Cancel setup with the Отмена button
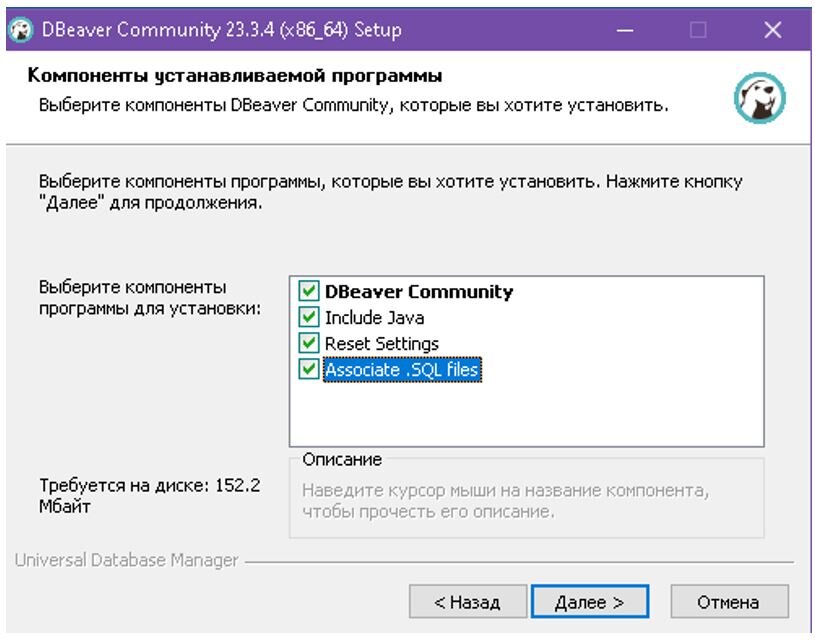 click(x=729, y=602)
